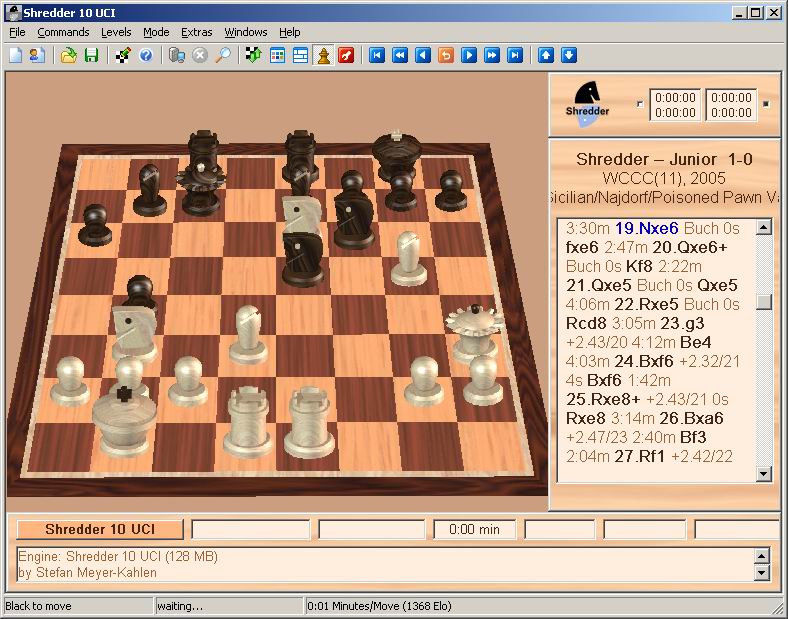Jump to the end of the game
Image resolution: width=788 pixels, height=619 pixels.
pos(514,55)
